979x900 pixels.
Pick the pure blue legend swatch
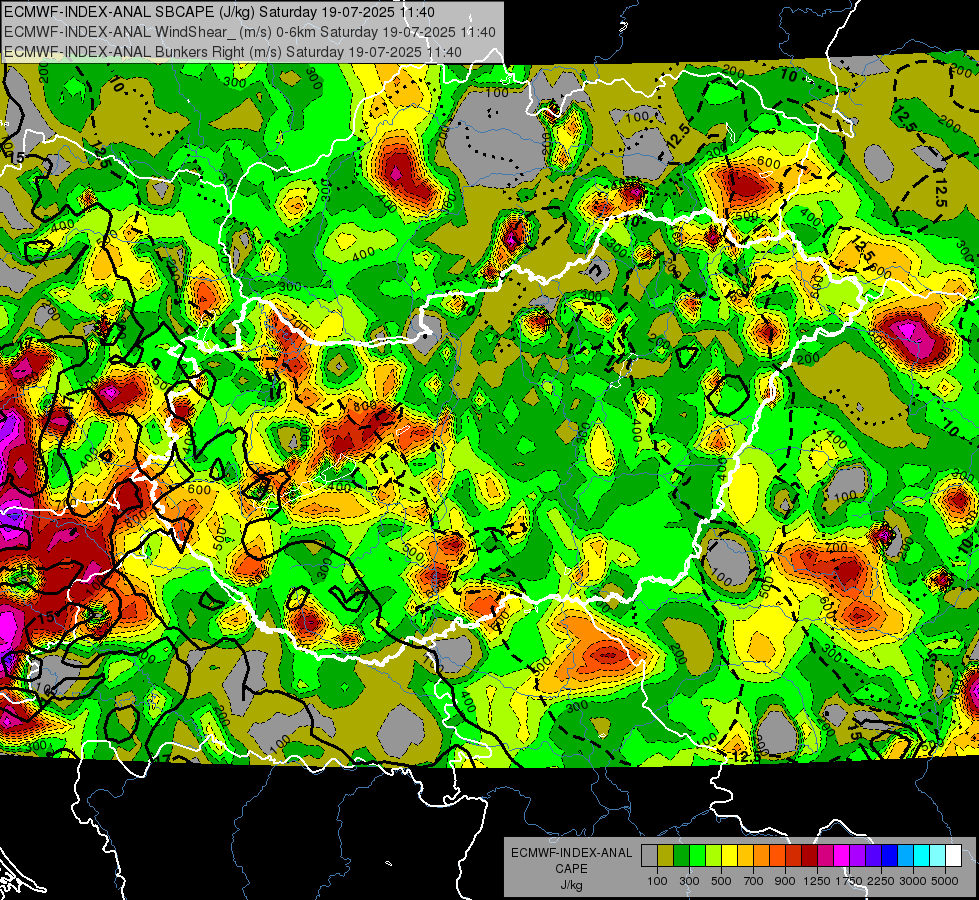point(890,856)
